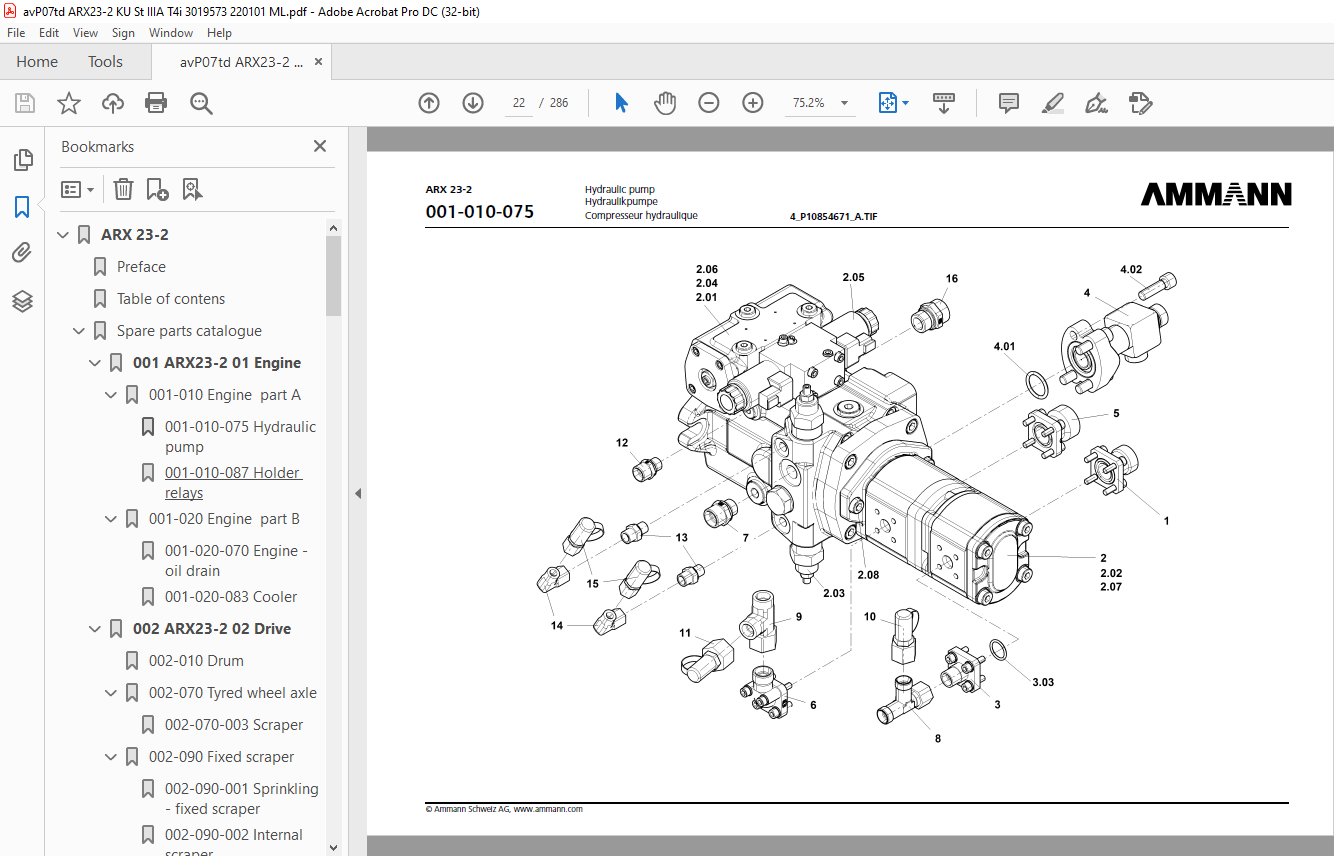
Task: Collapse 002 ARX23-2 02 Drive node
Action: 95,629
